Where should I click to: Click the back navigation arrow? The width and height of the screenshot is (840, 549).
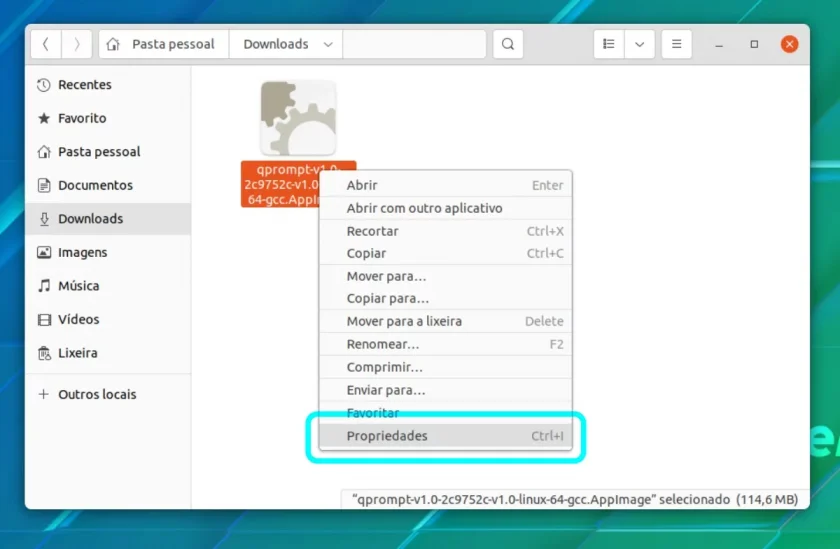pos(46,44)
